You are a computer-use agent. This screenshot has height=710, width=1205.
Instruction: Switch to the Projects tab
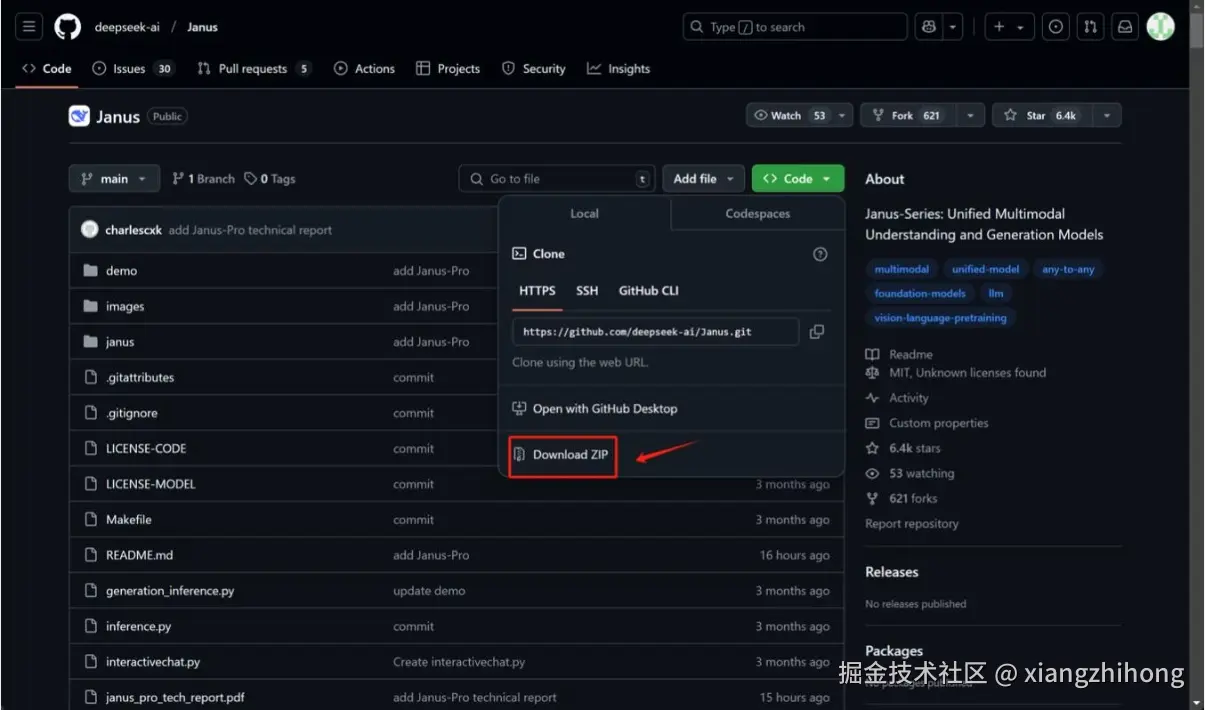click(x=448, y=68)
